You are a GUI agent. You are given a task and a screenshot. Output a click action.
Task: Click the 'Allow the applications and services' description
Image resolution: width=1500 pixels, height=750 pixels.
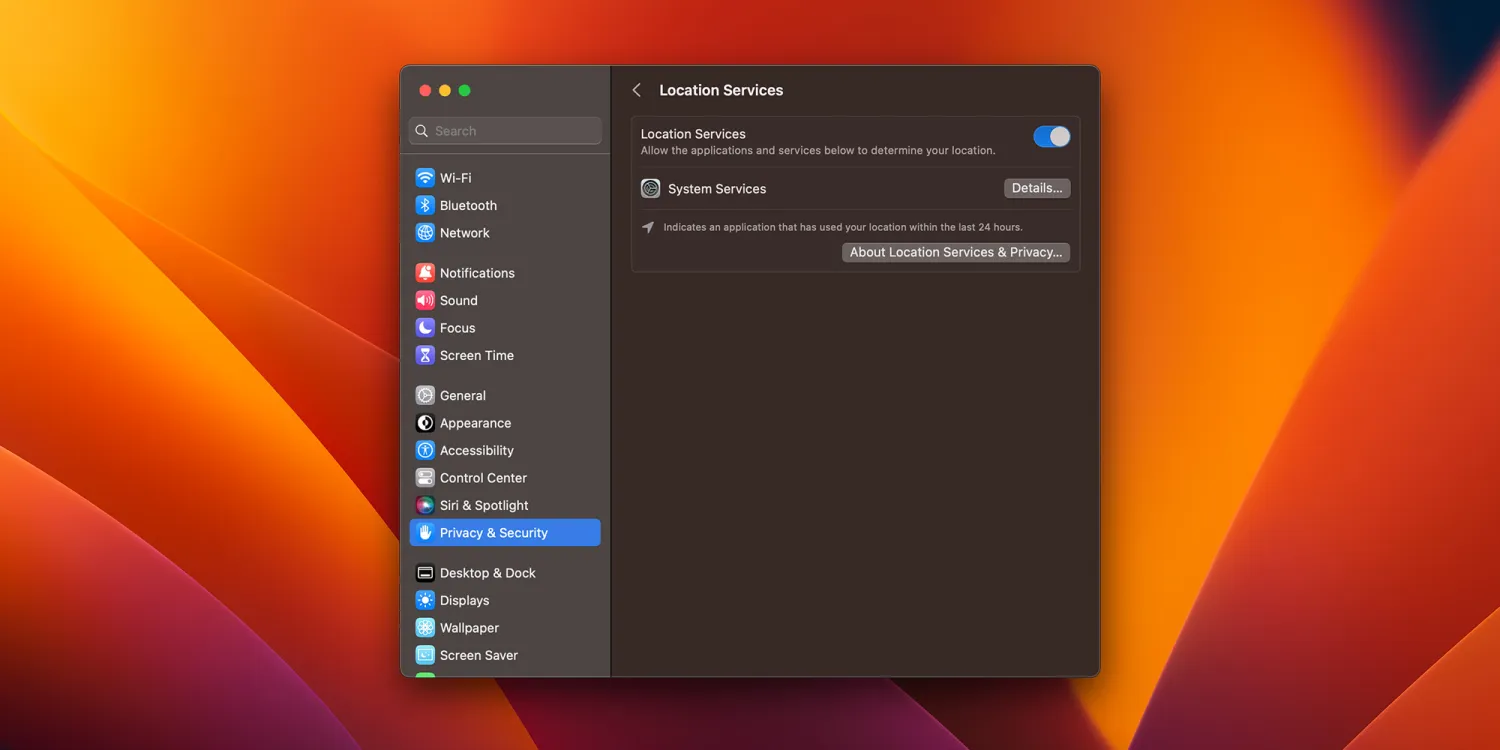[818, 150]
